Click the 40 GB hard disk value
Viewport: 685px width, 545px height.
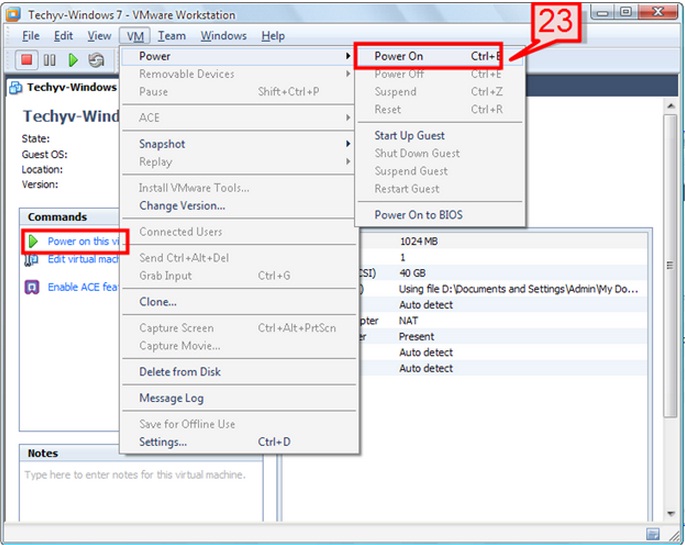(x=412, y=273)
